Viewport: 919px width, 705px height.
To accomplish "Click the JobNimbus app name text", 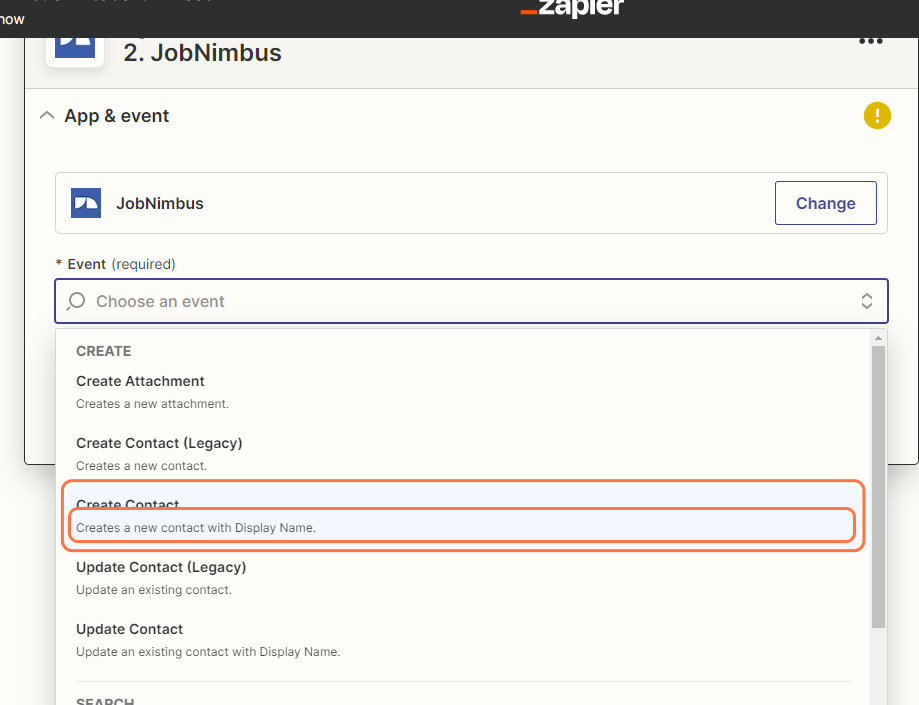I will (160, 203).
